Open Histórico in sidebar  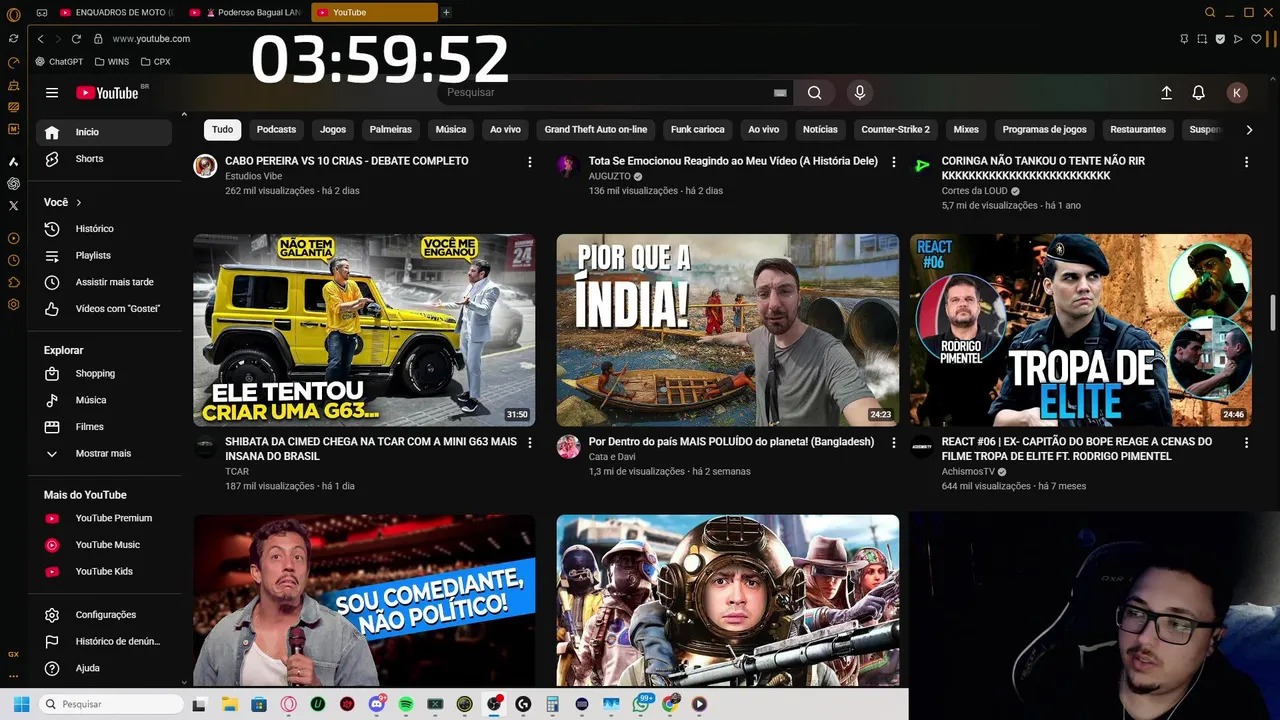click(x=104, y=229)
